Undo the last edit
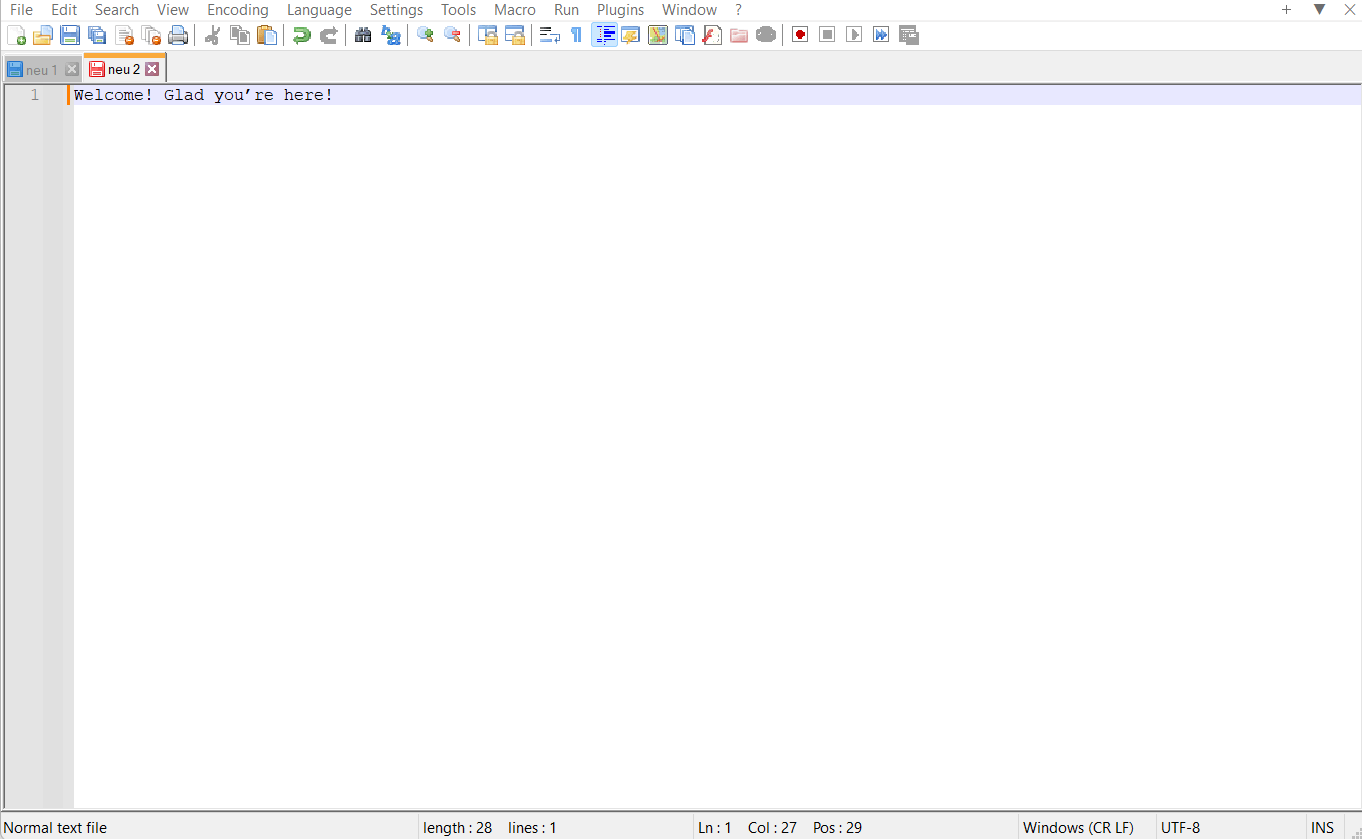1362x839 pixels. point(301,34)
